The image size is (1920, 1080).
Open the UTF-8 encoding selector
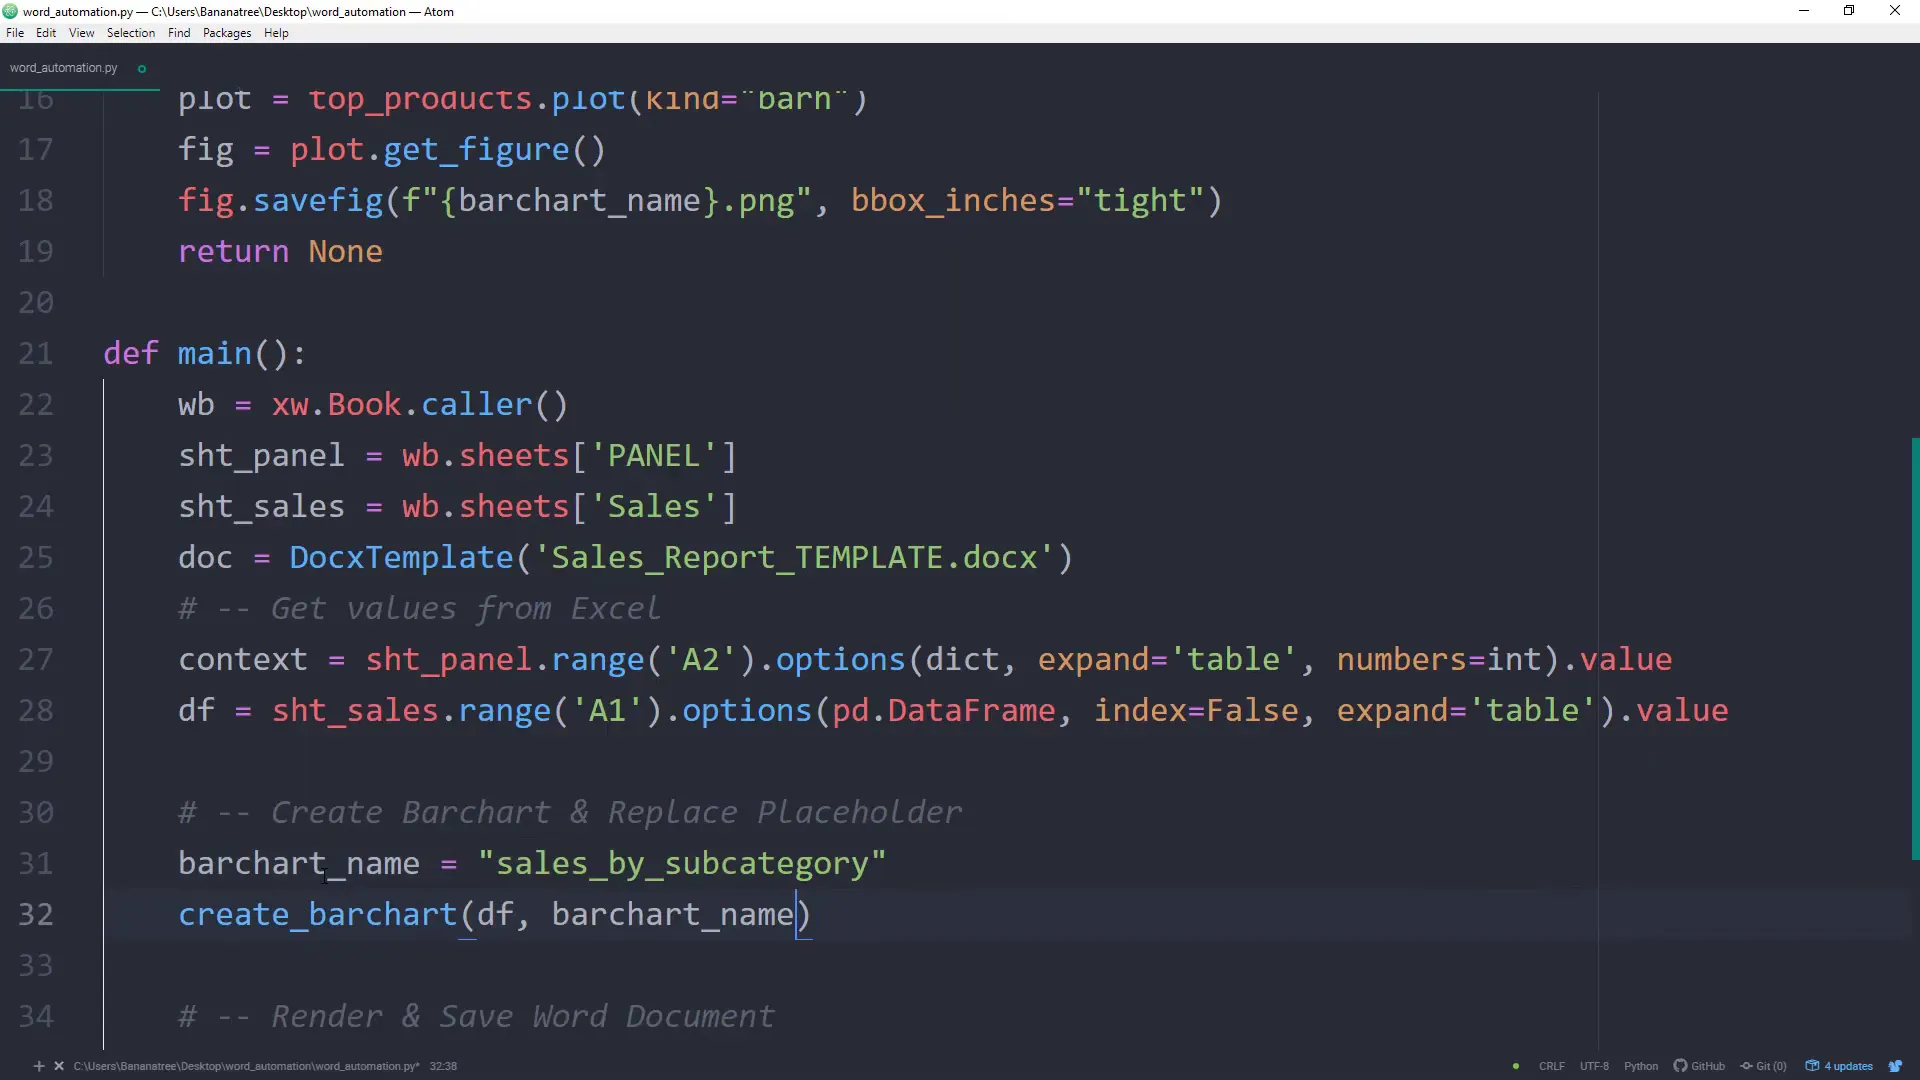point(1595,1066)
